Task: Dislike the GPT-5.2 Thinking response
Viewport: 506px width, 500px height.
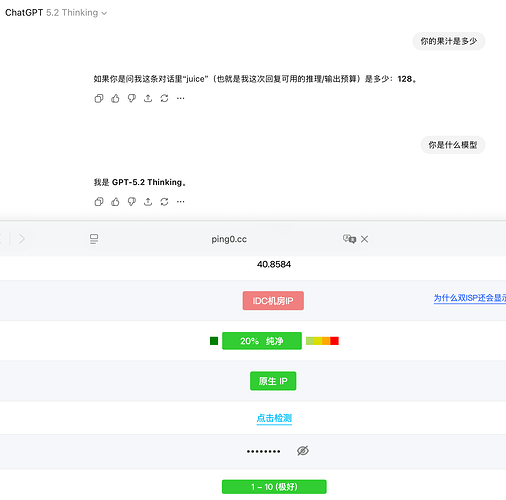Action: tap(132, 202)
